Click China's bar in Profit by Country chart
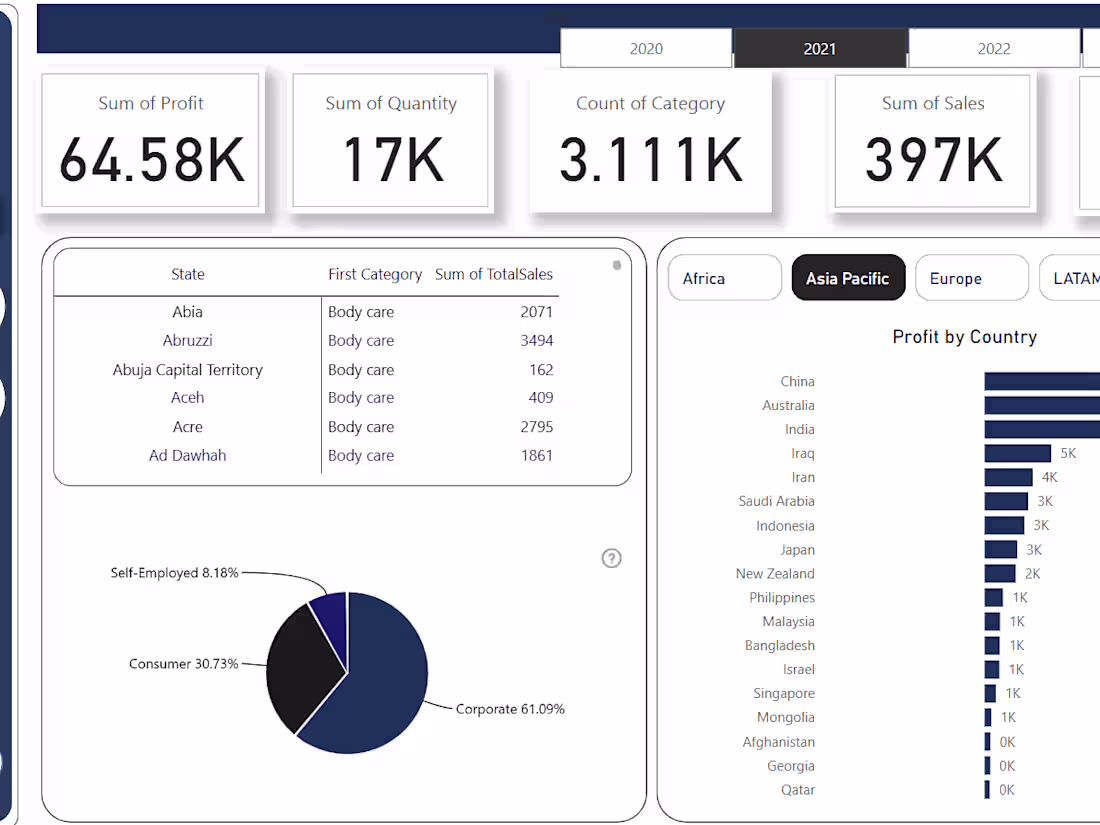Screen dimensions: 1100x825 click(x=1040, y=381)
